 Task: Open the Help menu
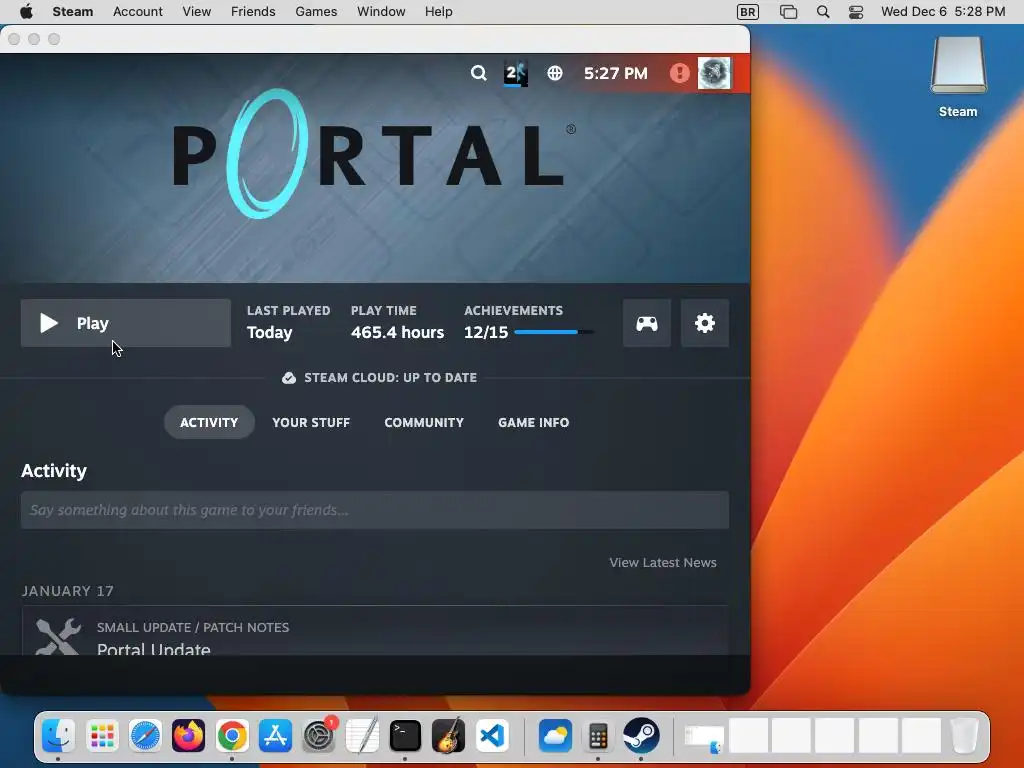pyautogui.click(x=438, y=12)
